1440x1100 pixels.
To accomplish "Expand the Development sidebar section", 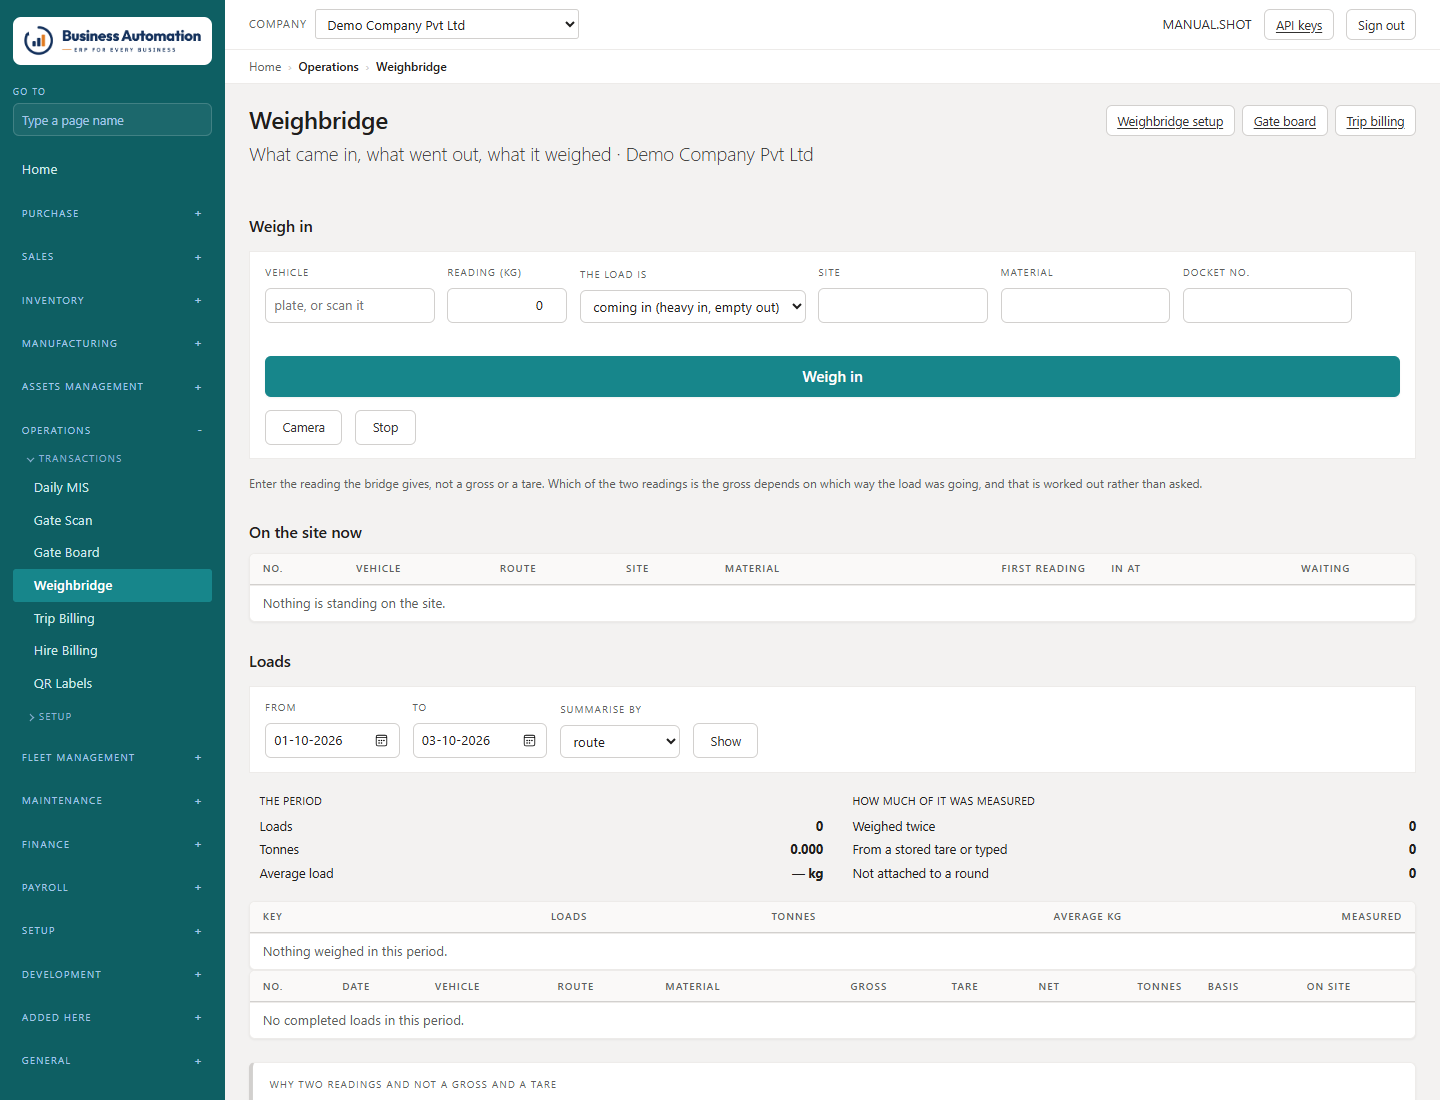I will [112, 975].
